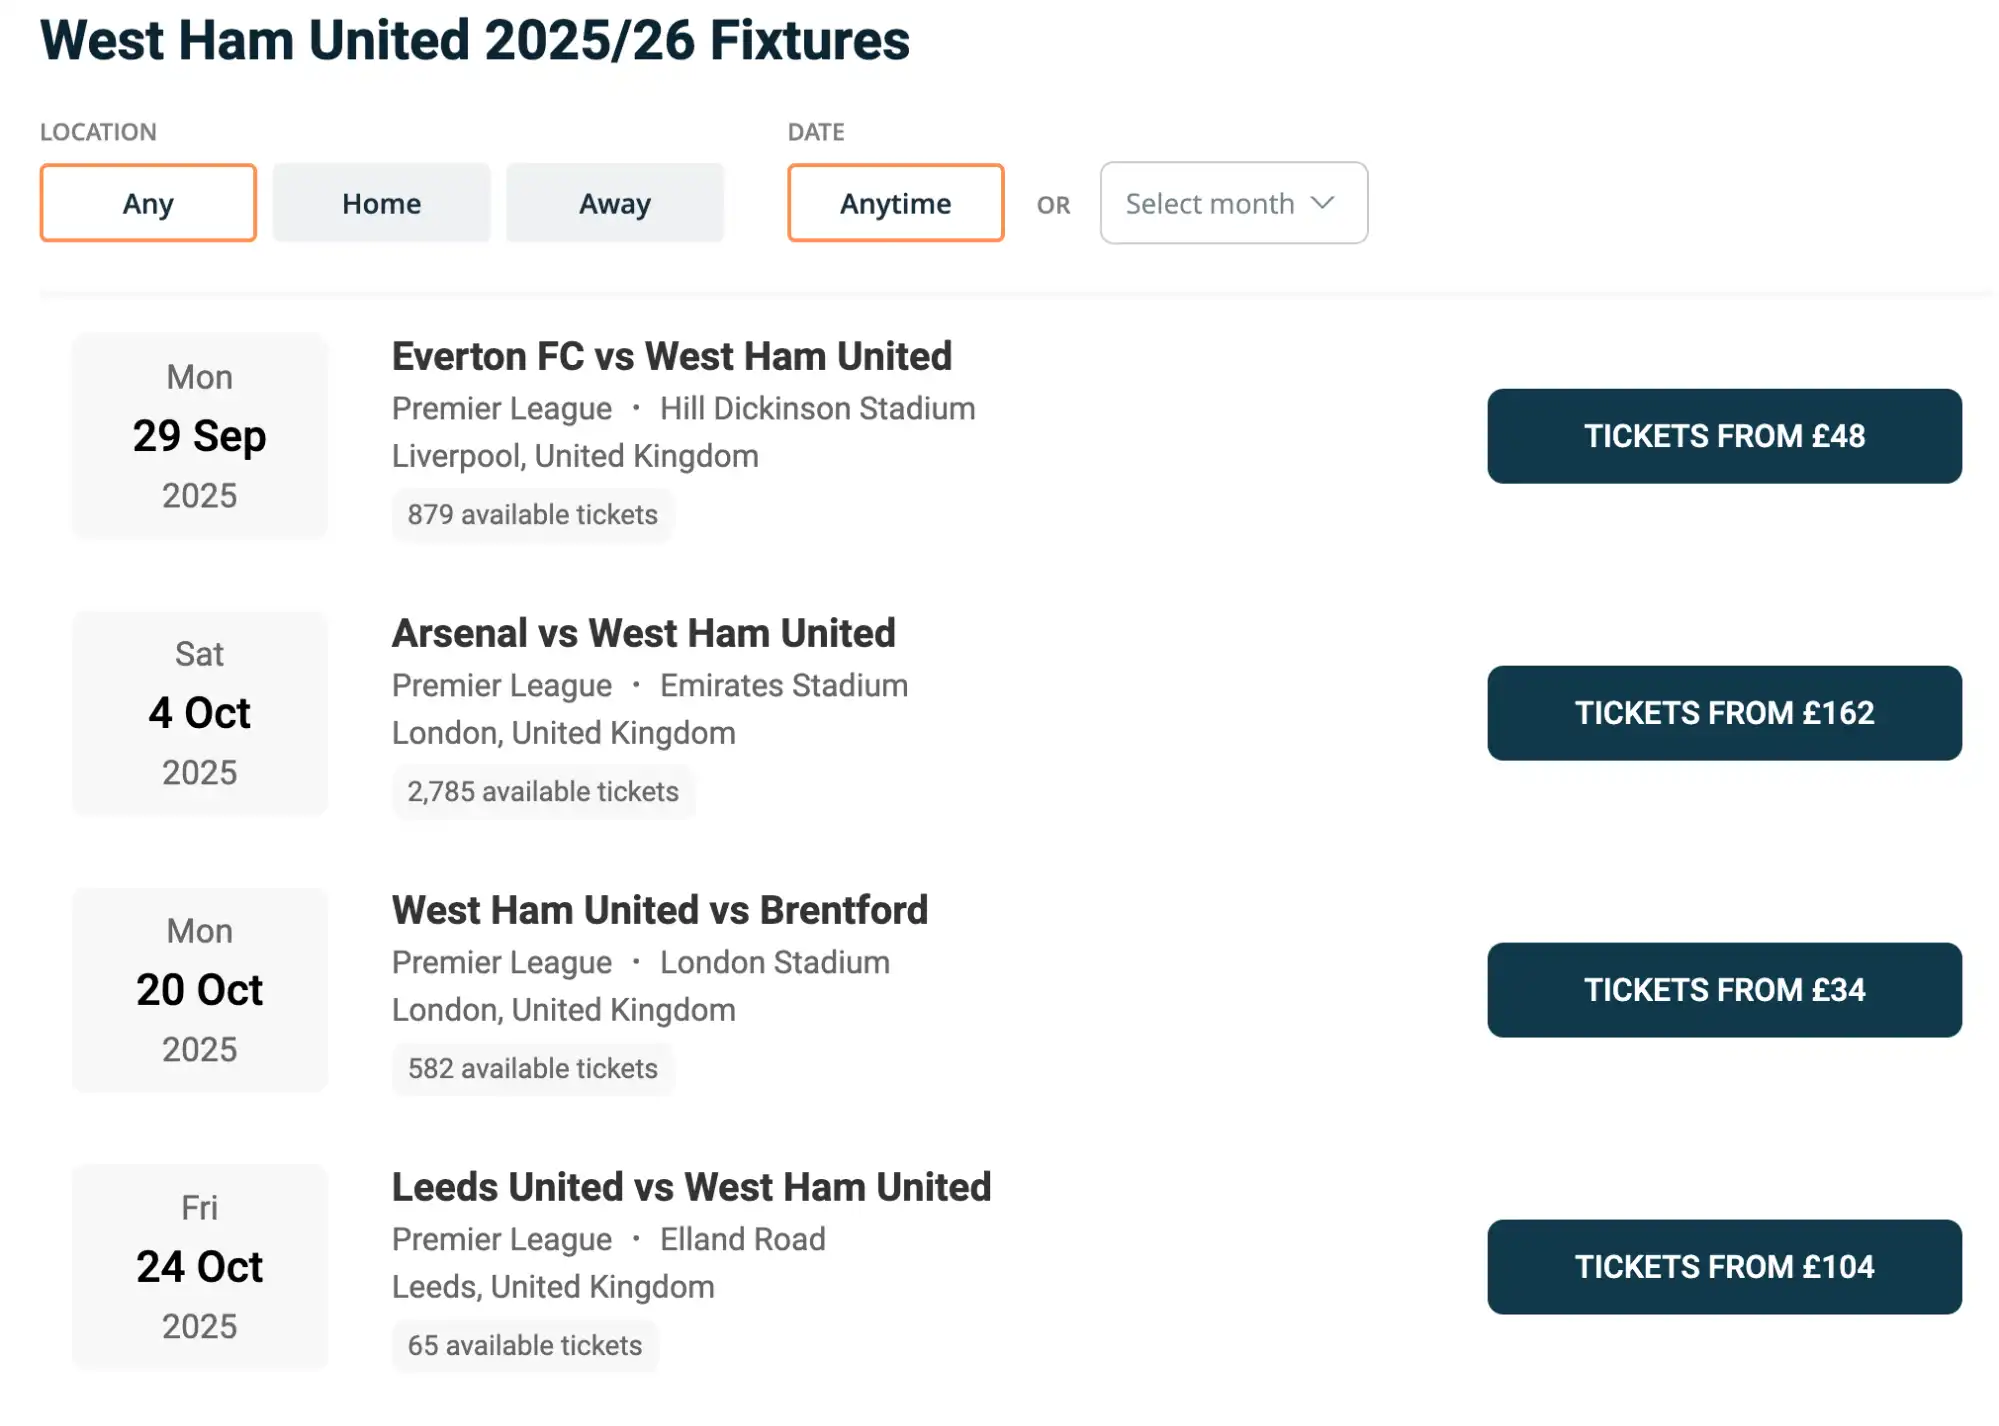This screenshot has height=1426, width=1999.
Task: Open the Everton FC vs West Ham fixture
Action: (x=671, y=356)
